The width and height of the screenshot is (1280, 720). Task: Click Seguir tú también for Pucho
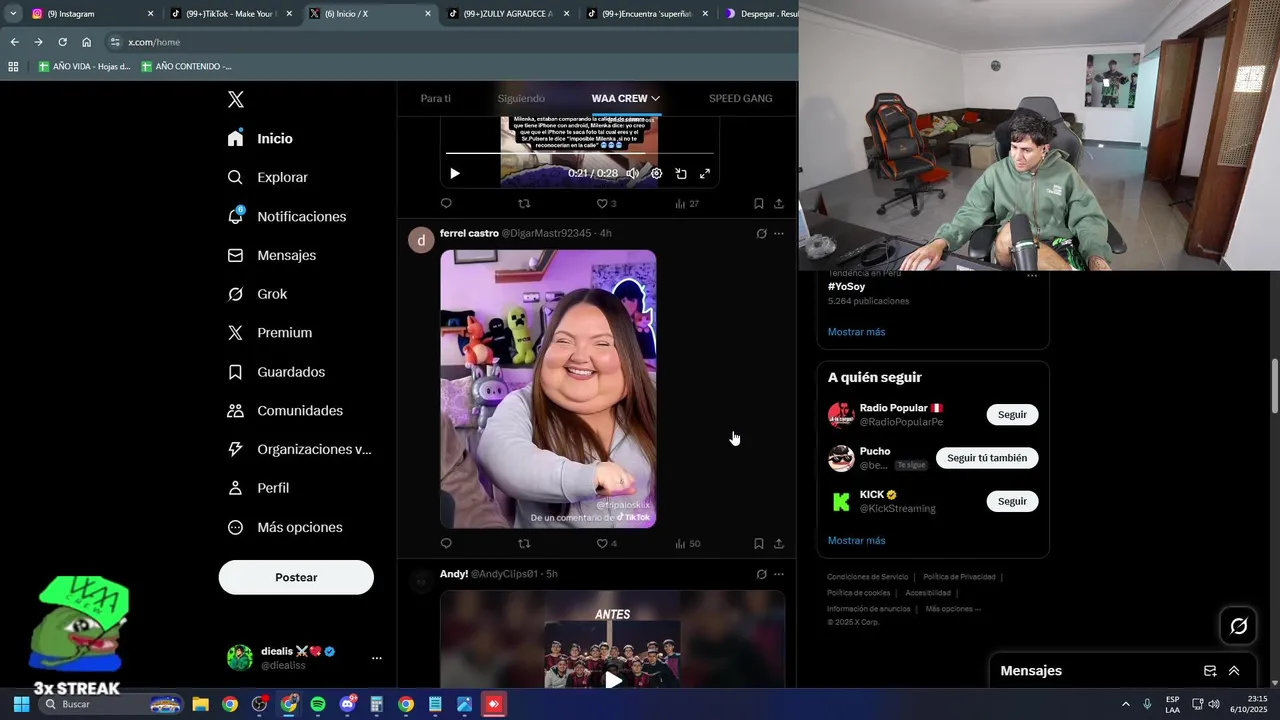click(987, 458)
